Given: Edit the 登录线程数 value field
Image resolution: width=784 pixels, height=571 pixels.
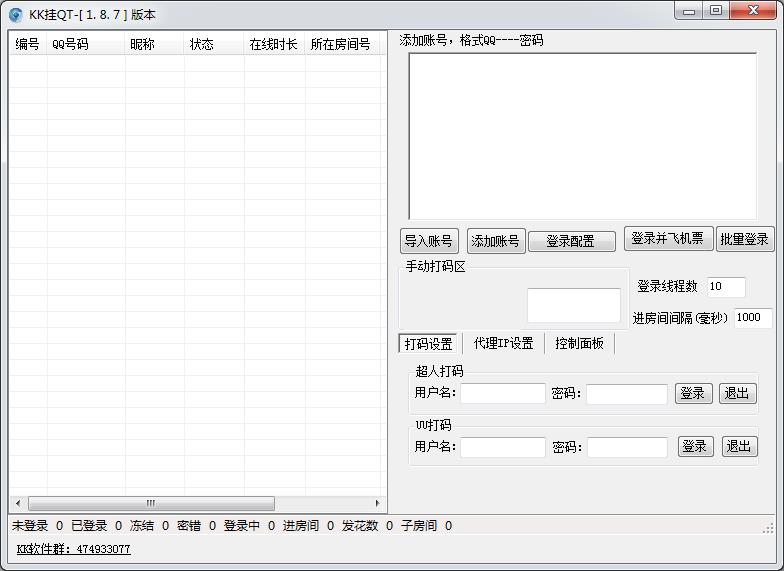Looking at the screenshot, I should click(x=726, y=287).
